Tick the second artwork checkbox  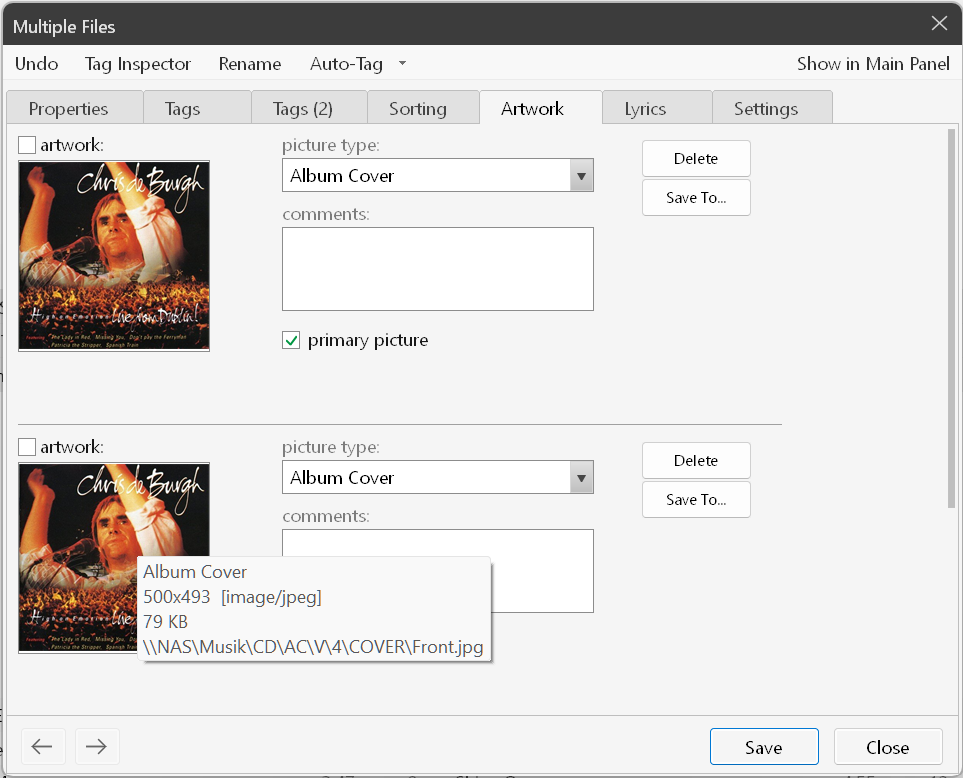click(x=26, y=446)
